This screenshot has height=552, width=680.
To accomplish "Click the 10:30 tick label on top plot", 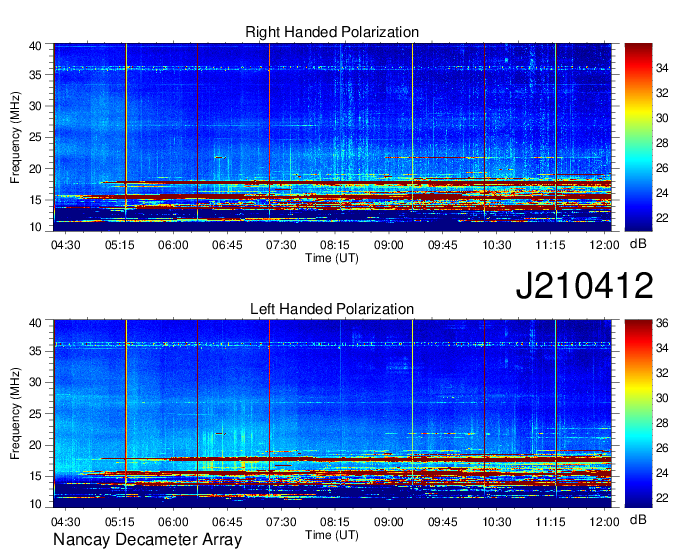I will [497, 245].
